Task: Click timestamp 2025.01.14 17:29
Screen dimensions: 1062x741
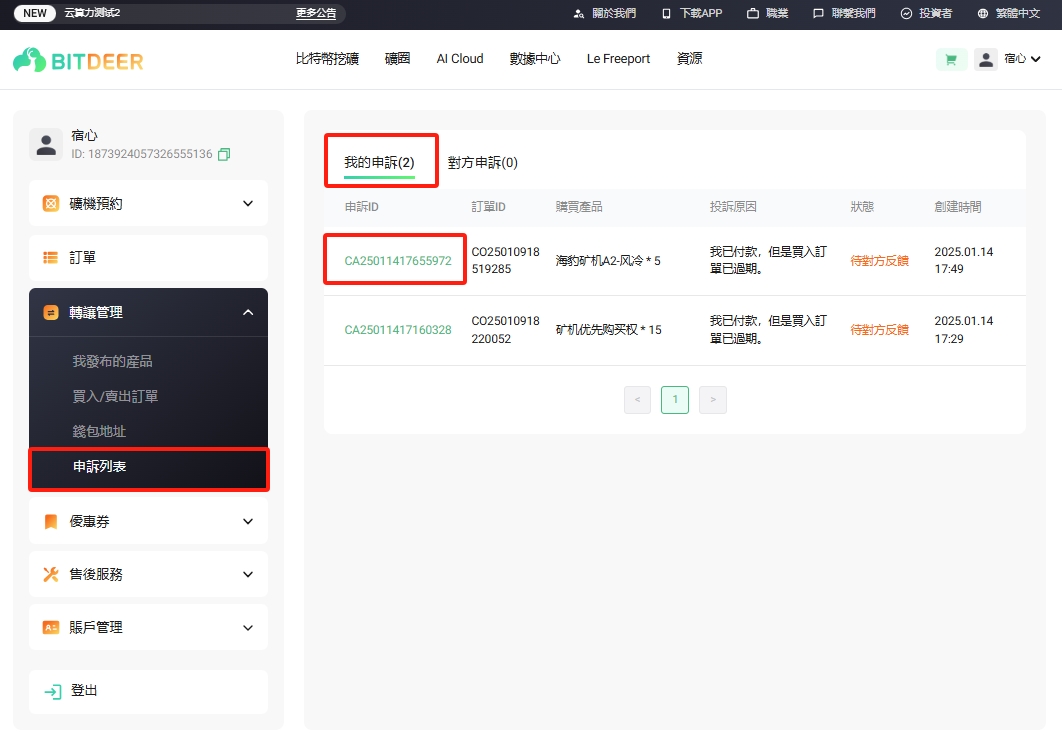Action: (x=964, y=329)
